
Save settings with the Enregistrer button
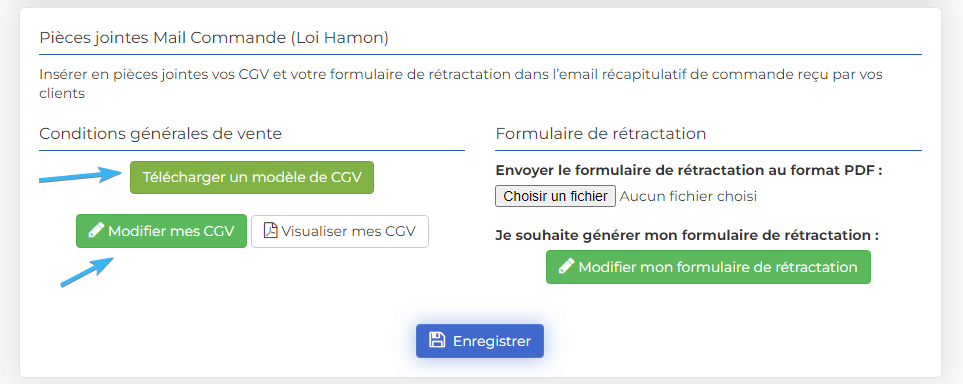(480, 341)
